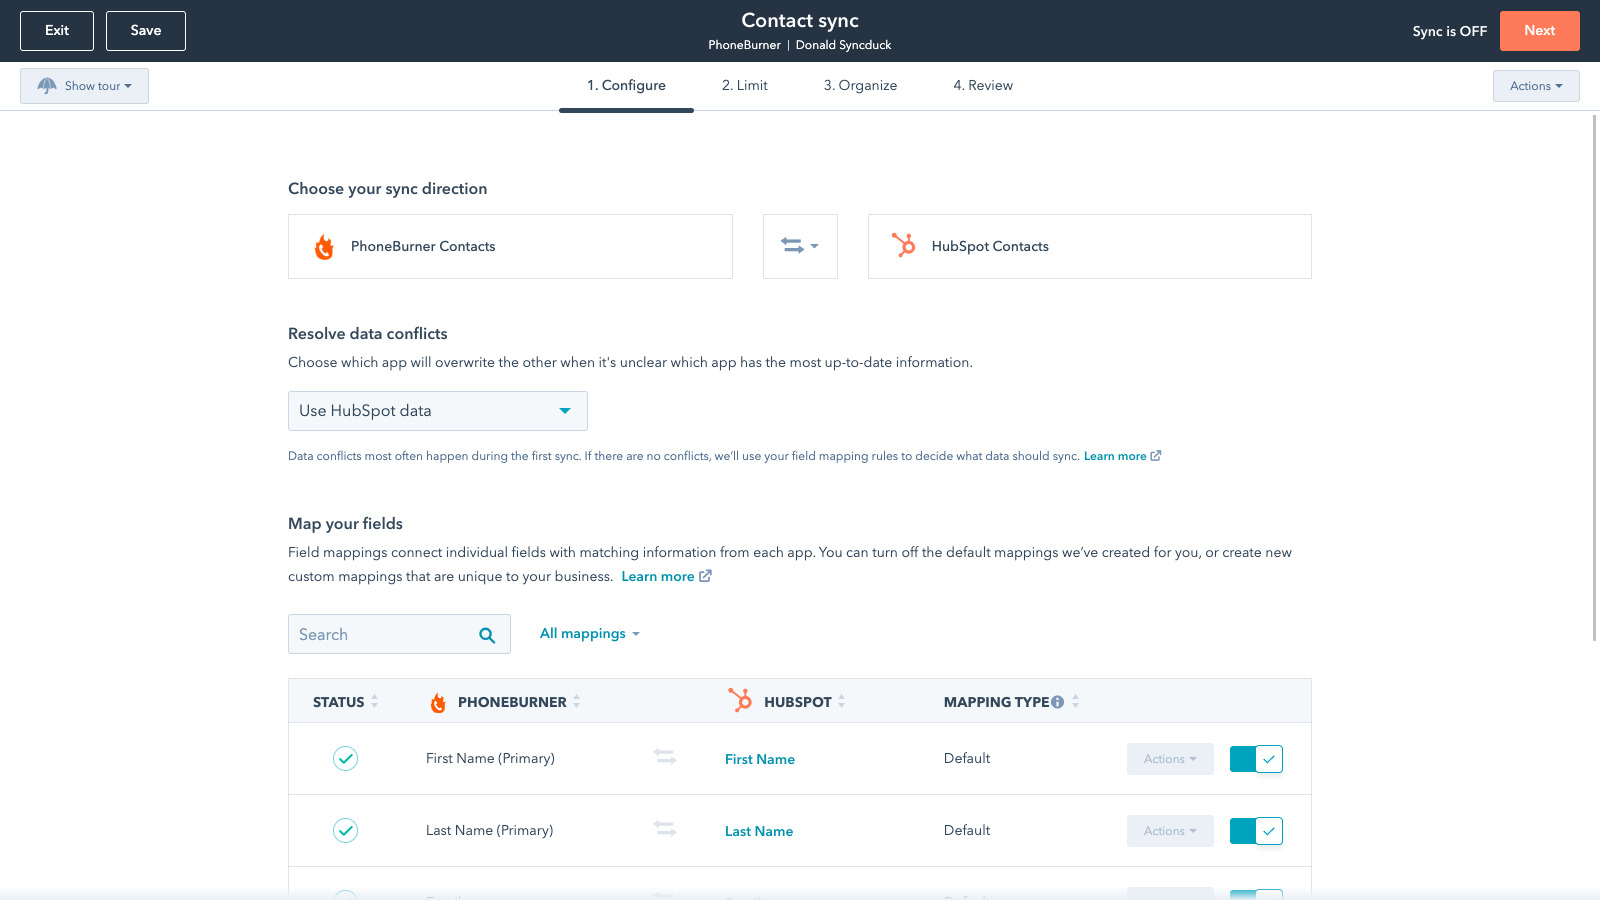1600x900 pixels.
Task: Click the Last Name row status checkmark
Action: click(x=345, y=831)
